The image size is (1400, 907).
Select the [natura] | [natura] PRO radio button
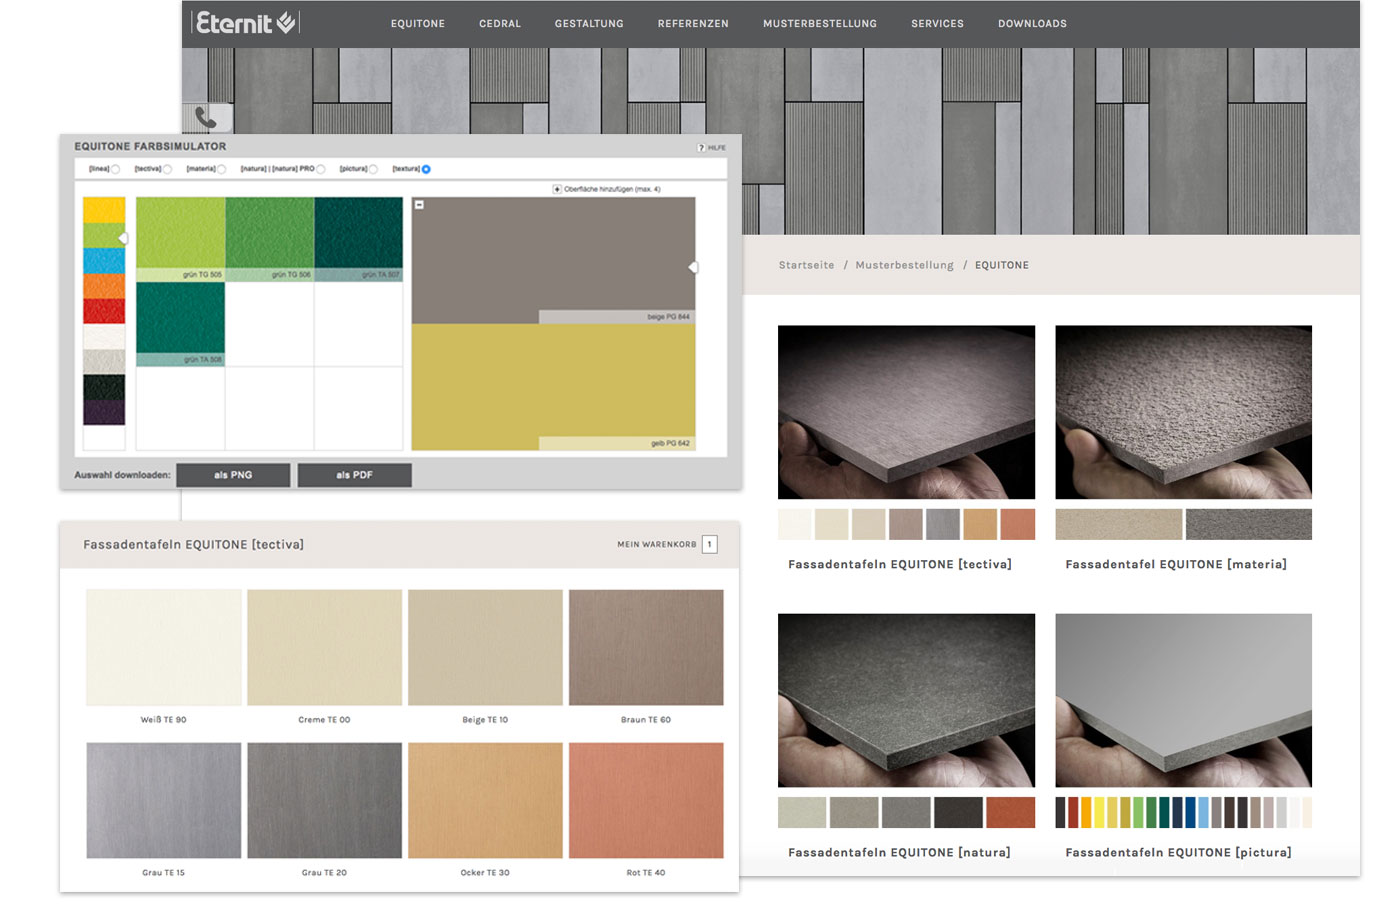click(321, 169)
